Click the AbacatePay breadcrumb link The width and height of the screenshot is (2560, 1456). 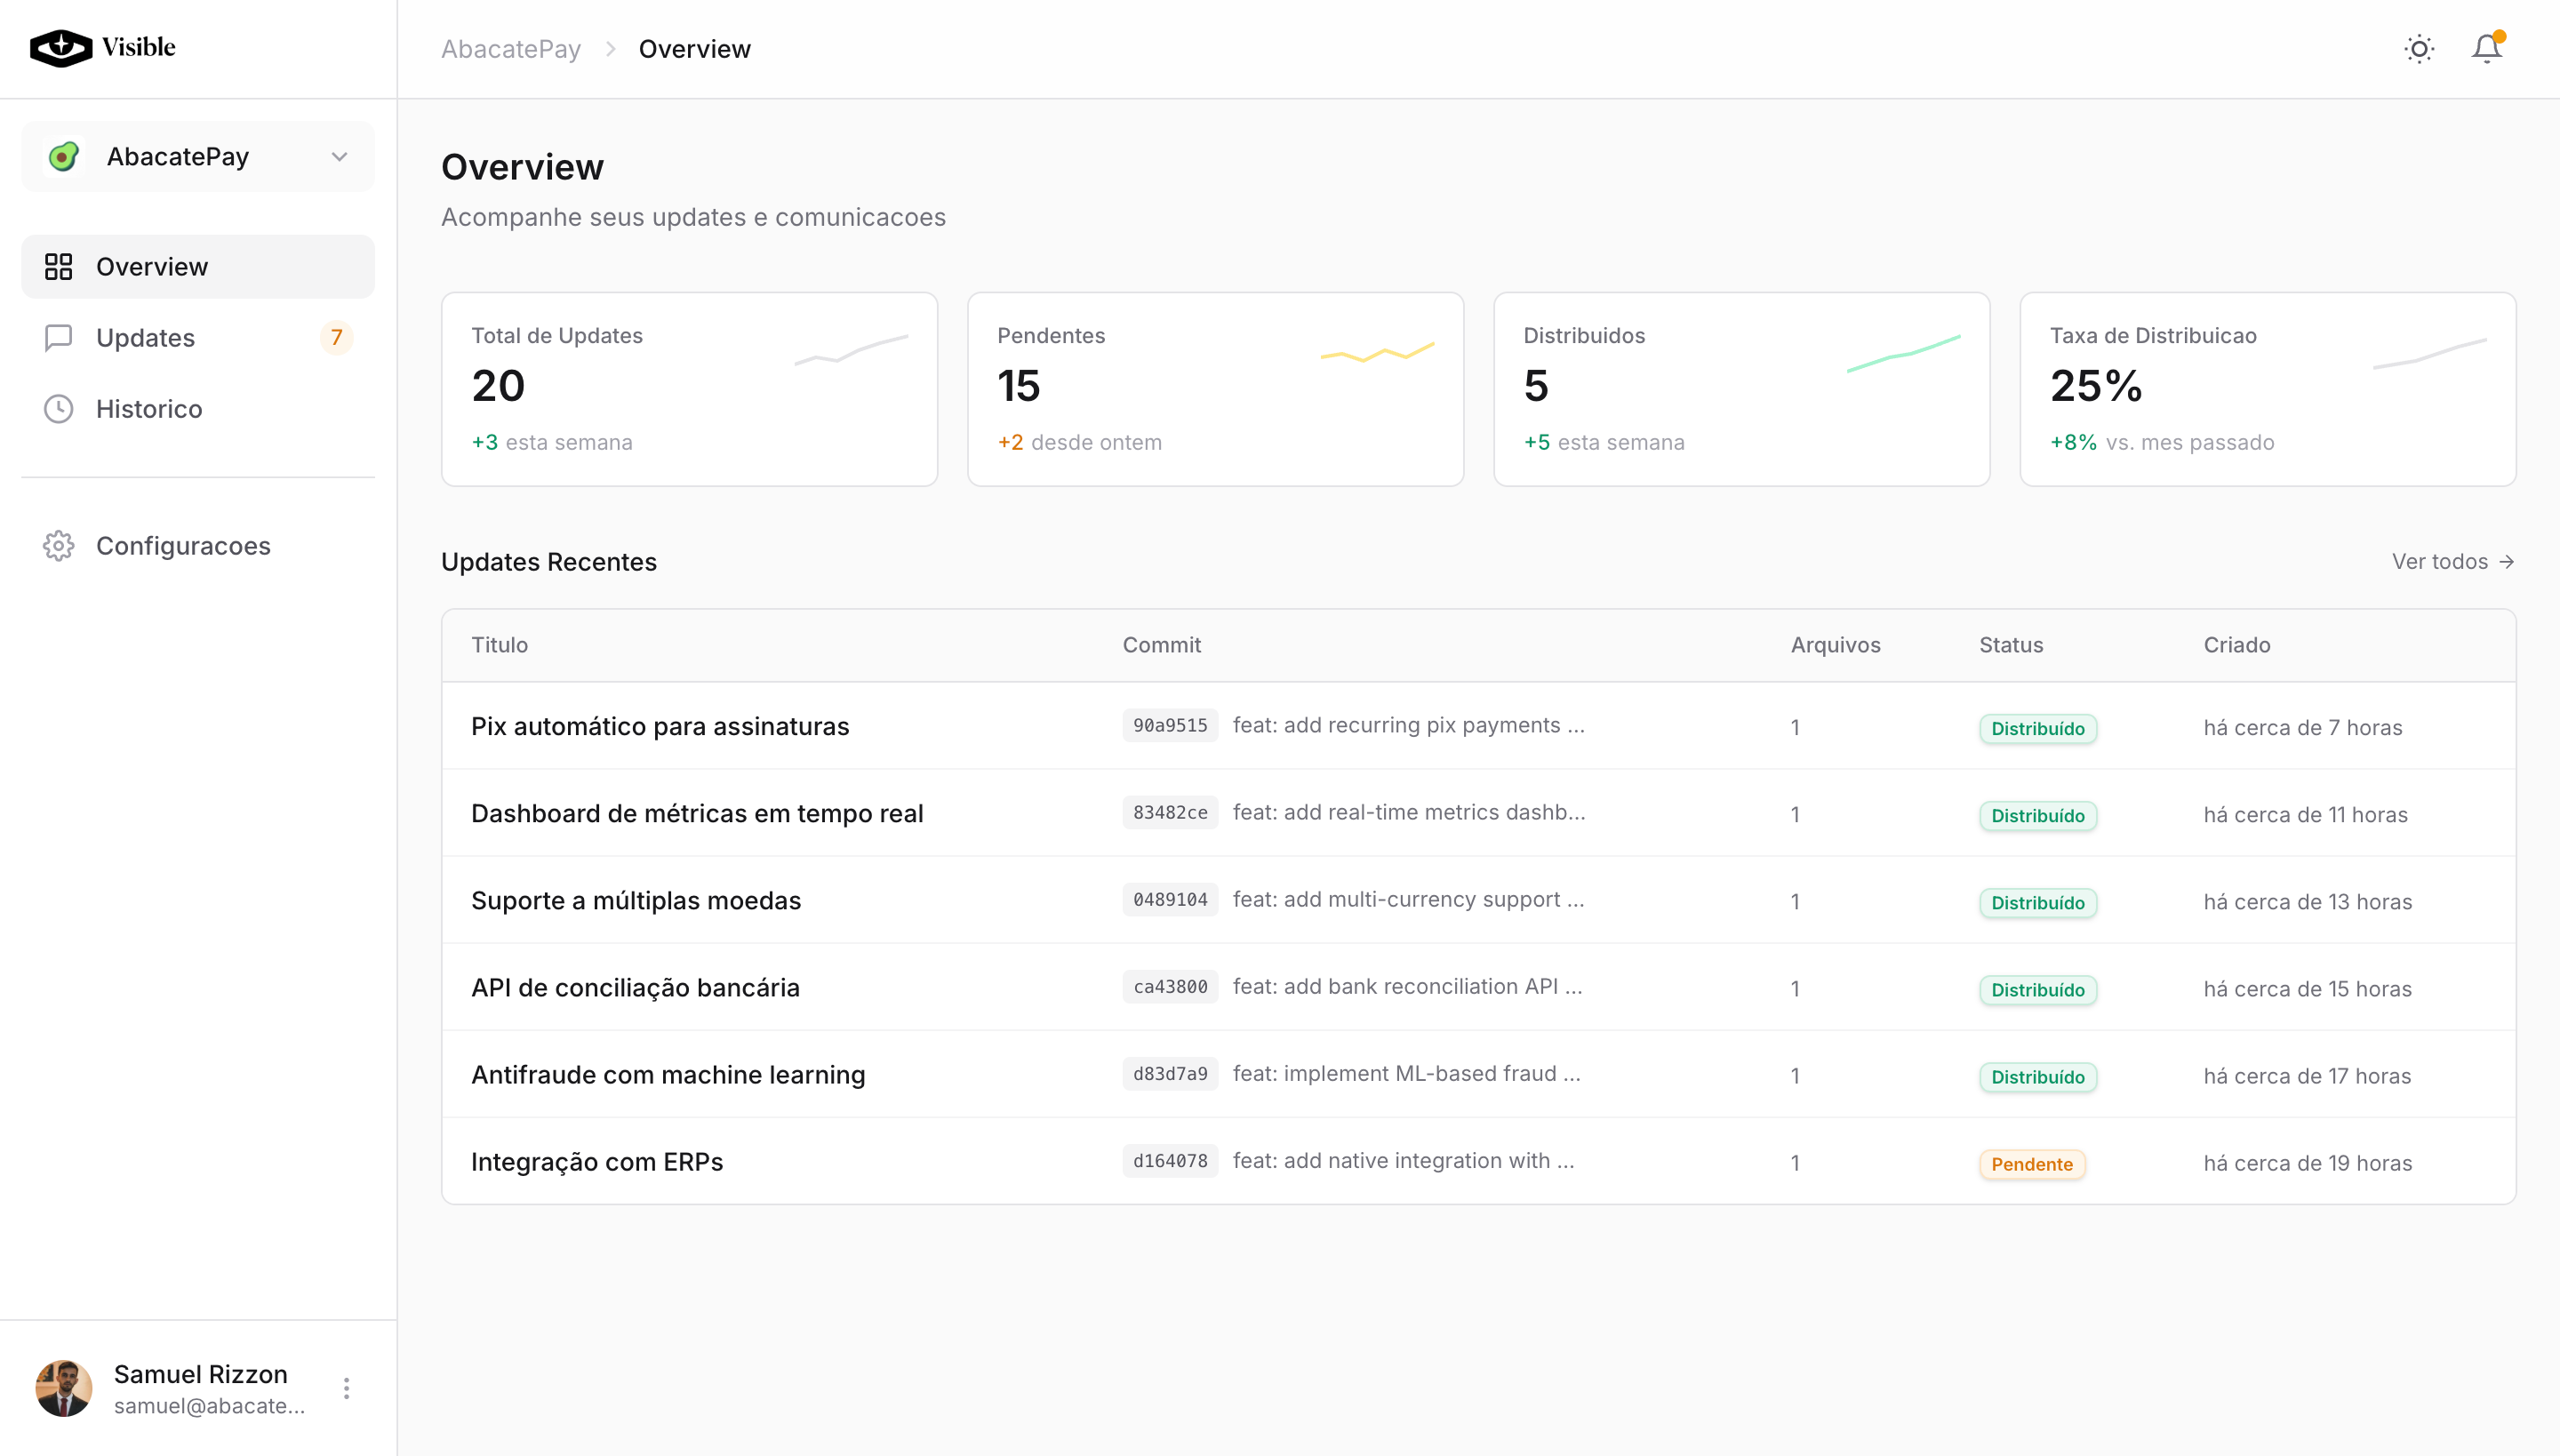click(510, 49)
